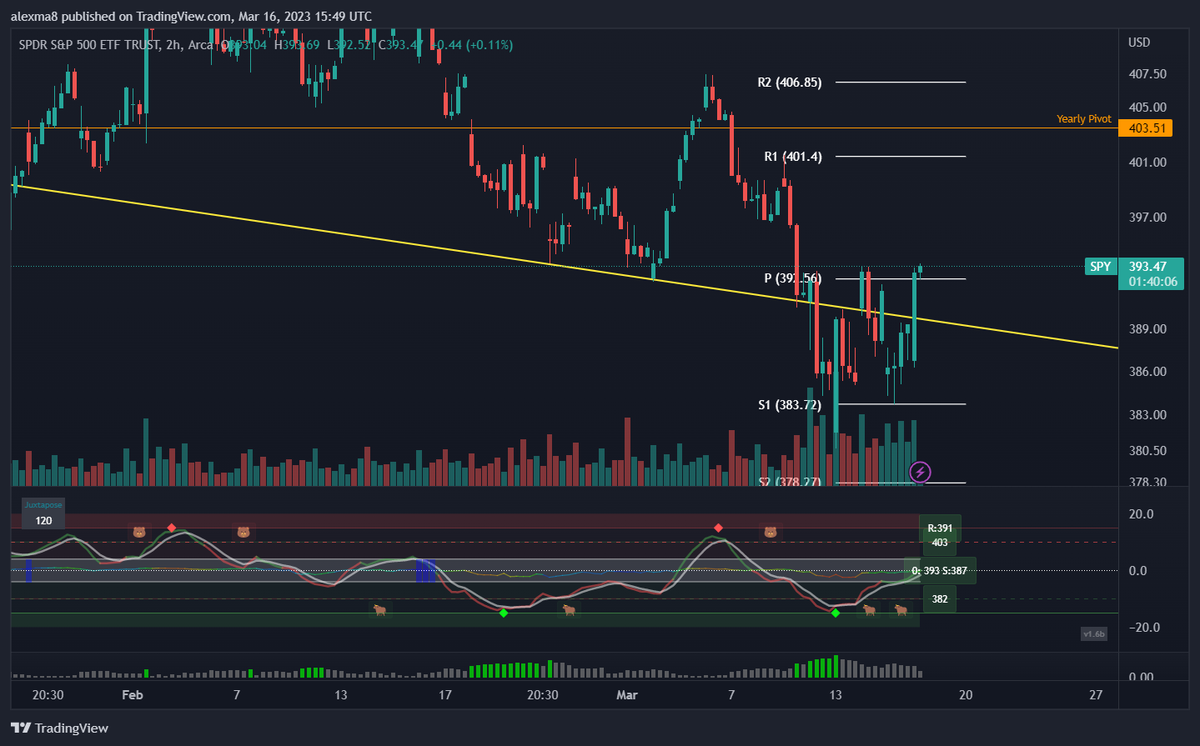Viewport: 1200px width, 746px height.
Task: Select the white R2 level line
Action: click(901, 82)
